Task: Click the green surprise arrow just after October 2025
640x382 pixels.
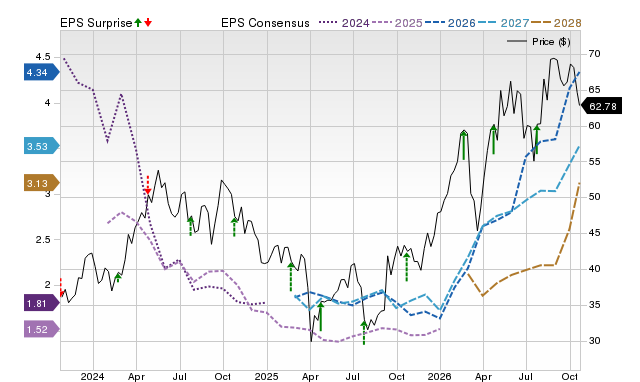Action: point(406,267)
